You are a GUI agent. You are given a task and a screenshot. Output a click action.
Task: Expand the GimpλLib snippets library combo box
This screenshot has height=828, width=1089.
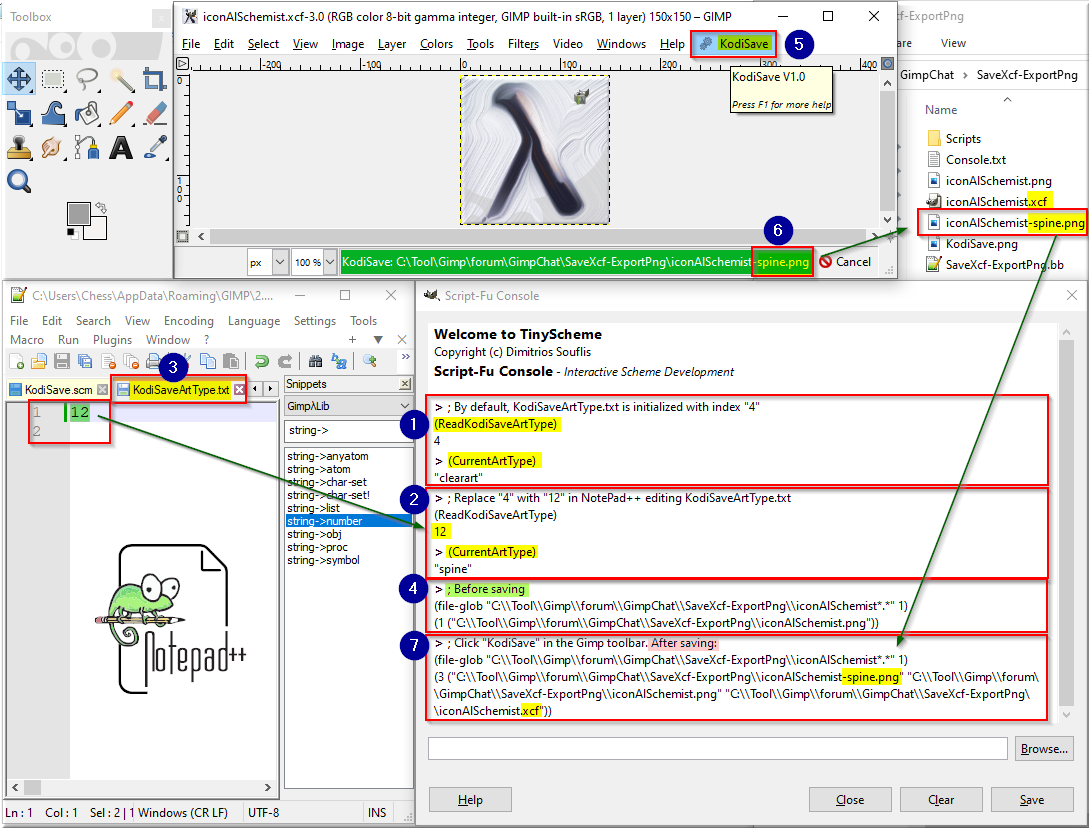tap(349, 406)
